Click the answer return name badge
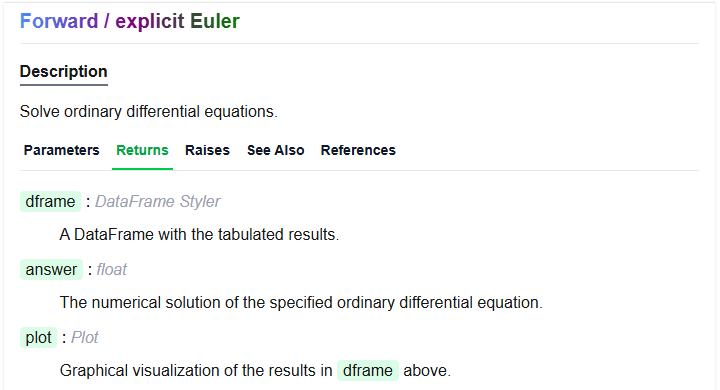Image resolution: width=720 pixels, height=390 pixels. (51, 270)
